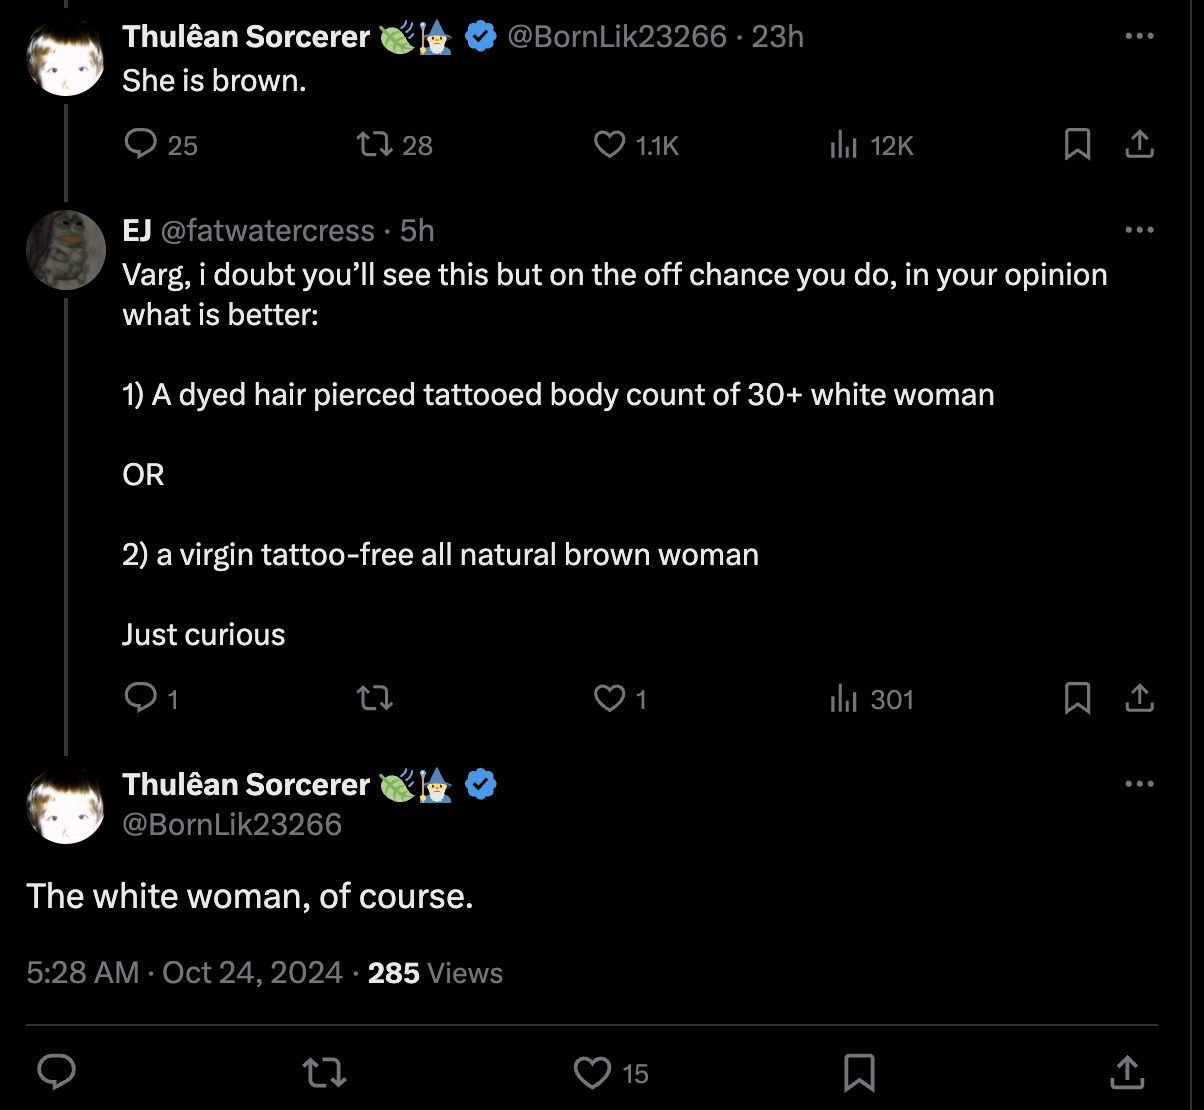The height and width of the screenshot is (1110, 1204).
Task: Share the main post via the bottom bar
Action: pyautogui.click(x=1127, y=1073)
